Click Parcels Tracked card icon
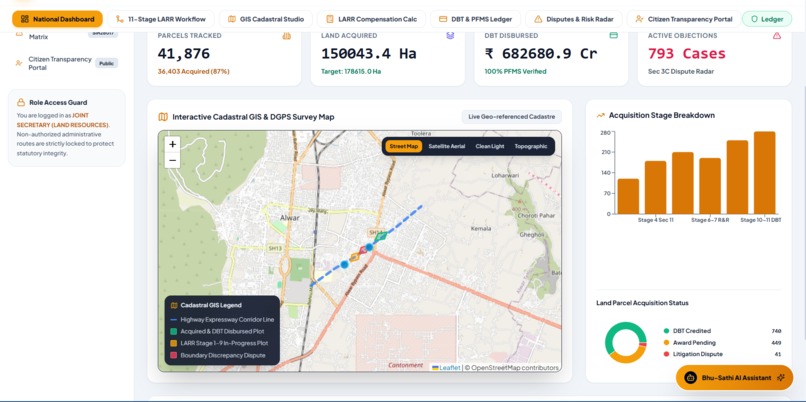This screenshot has width=806, height=402. pos(287,35)
